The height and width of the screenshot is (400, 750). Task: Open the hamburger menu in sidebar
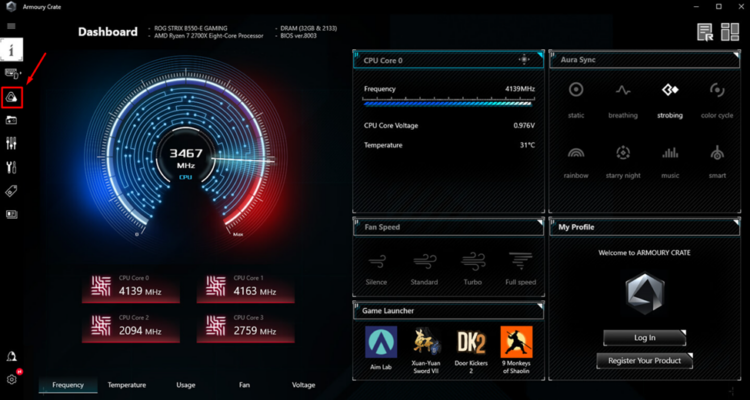[x=11, y=26]
